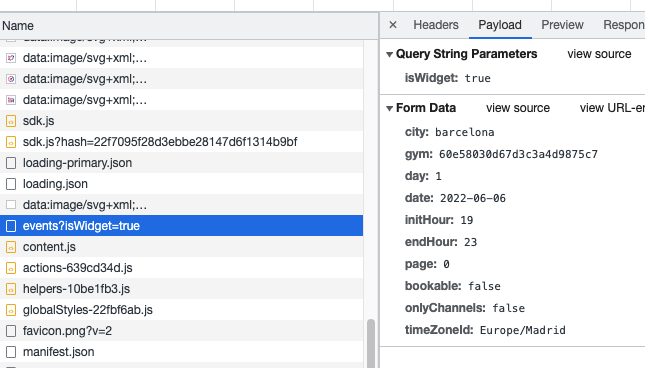Click view source for Query String Parameters
645x368 pixels.
pos(599,54)
